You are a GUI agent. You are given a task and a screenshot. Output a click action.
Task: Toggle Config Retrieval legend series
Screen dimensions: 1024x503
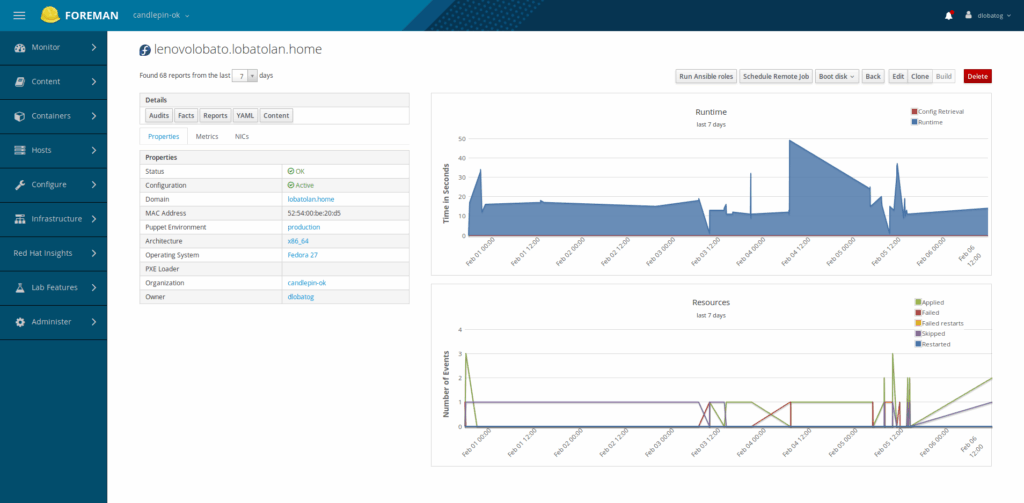click(940, 111)
